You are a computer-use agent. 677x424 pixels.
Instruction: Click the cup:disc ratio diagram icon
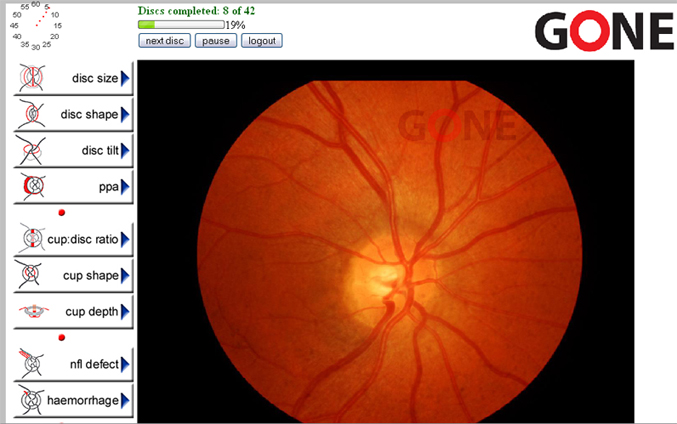pyautogui.click(x=32, y=239)
